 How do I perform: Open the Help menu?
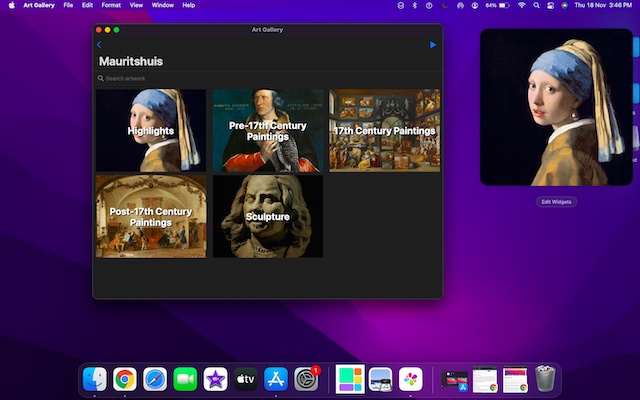[x=189, y=5]
